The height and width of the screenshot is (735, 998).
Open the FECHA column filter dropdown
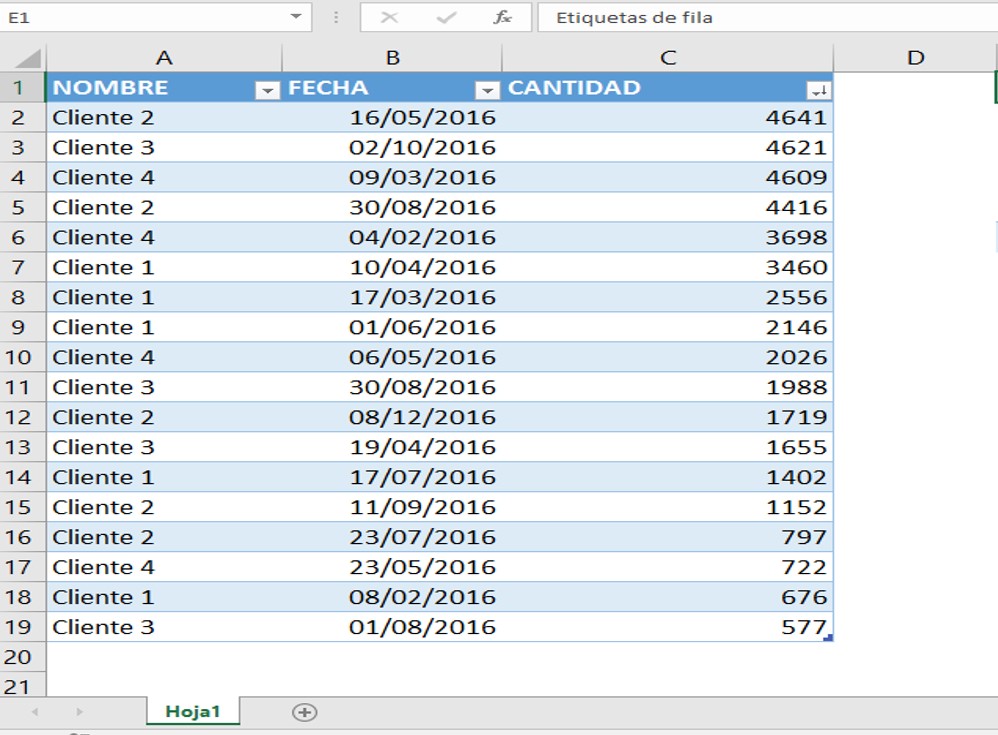click(x=487, y=90)
